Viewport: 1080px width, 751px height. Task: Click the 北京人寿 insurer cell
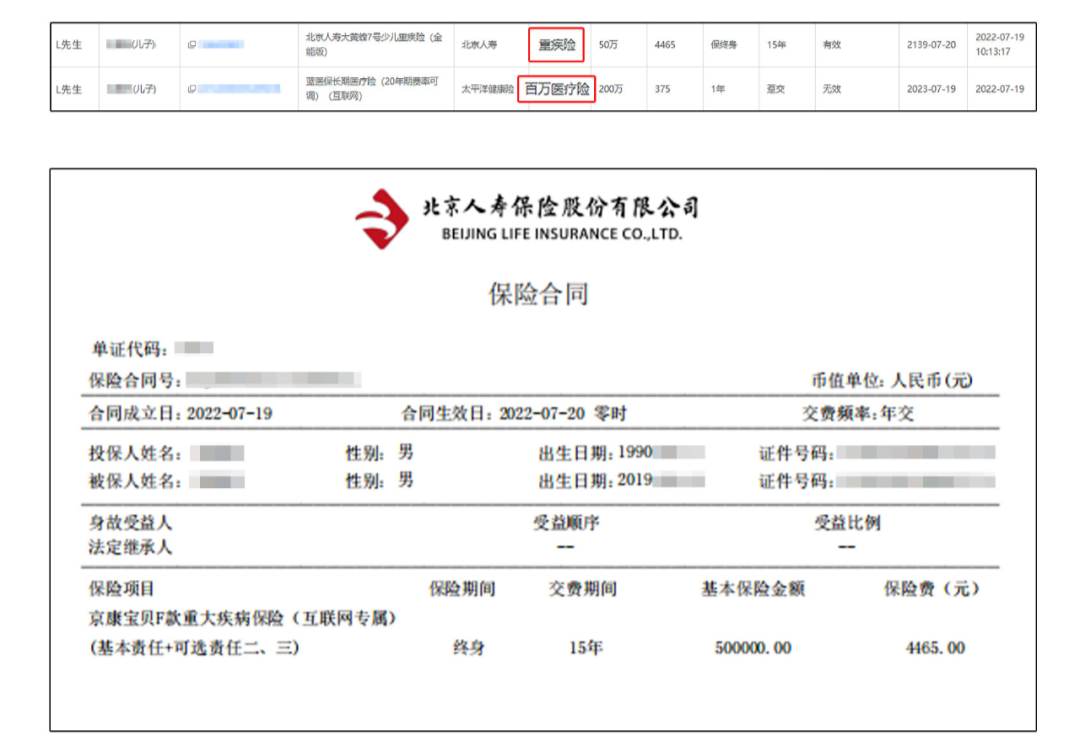pyautogui.click(x=479, y=45)
